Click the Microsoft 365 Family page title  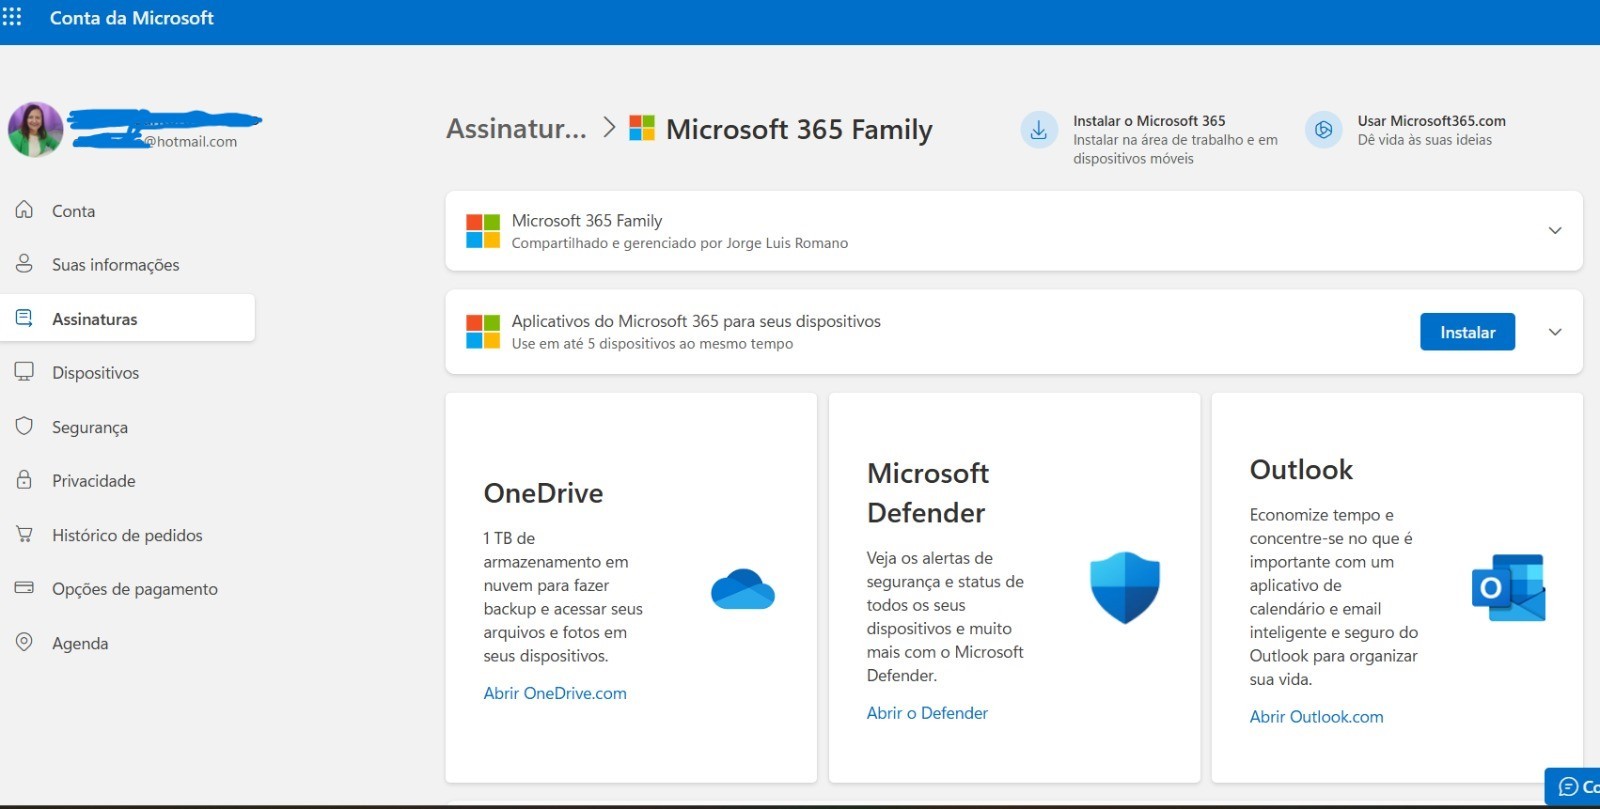click(799, 129)
